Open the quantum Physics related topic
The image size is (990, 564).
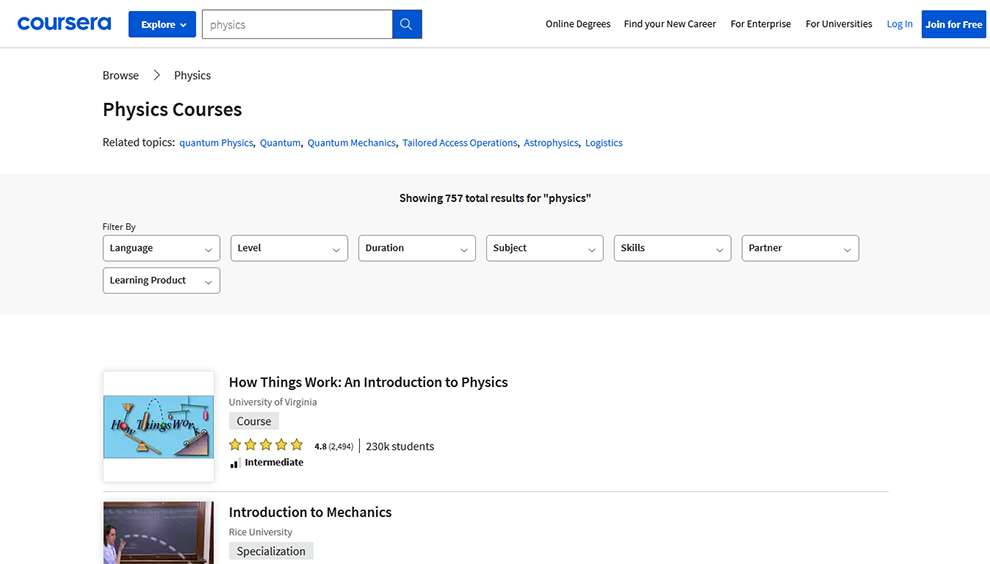tap(216, 143)
